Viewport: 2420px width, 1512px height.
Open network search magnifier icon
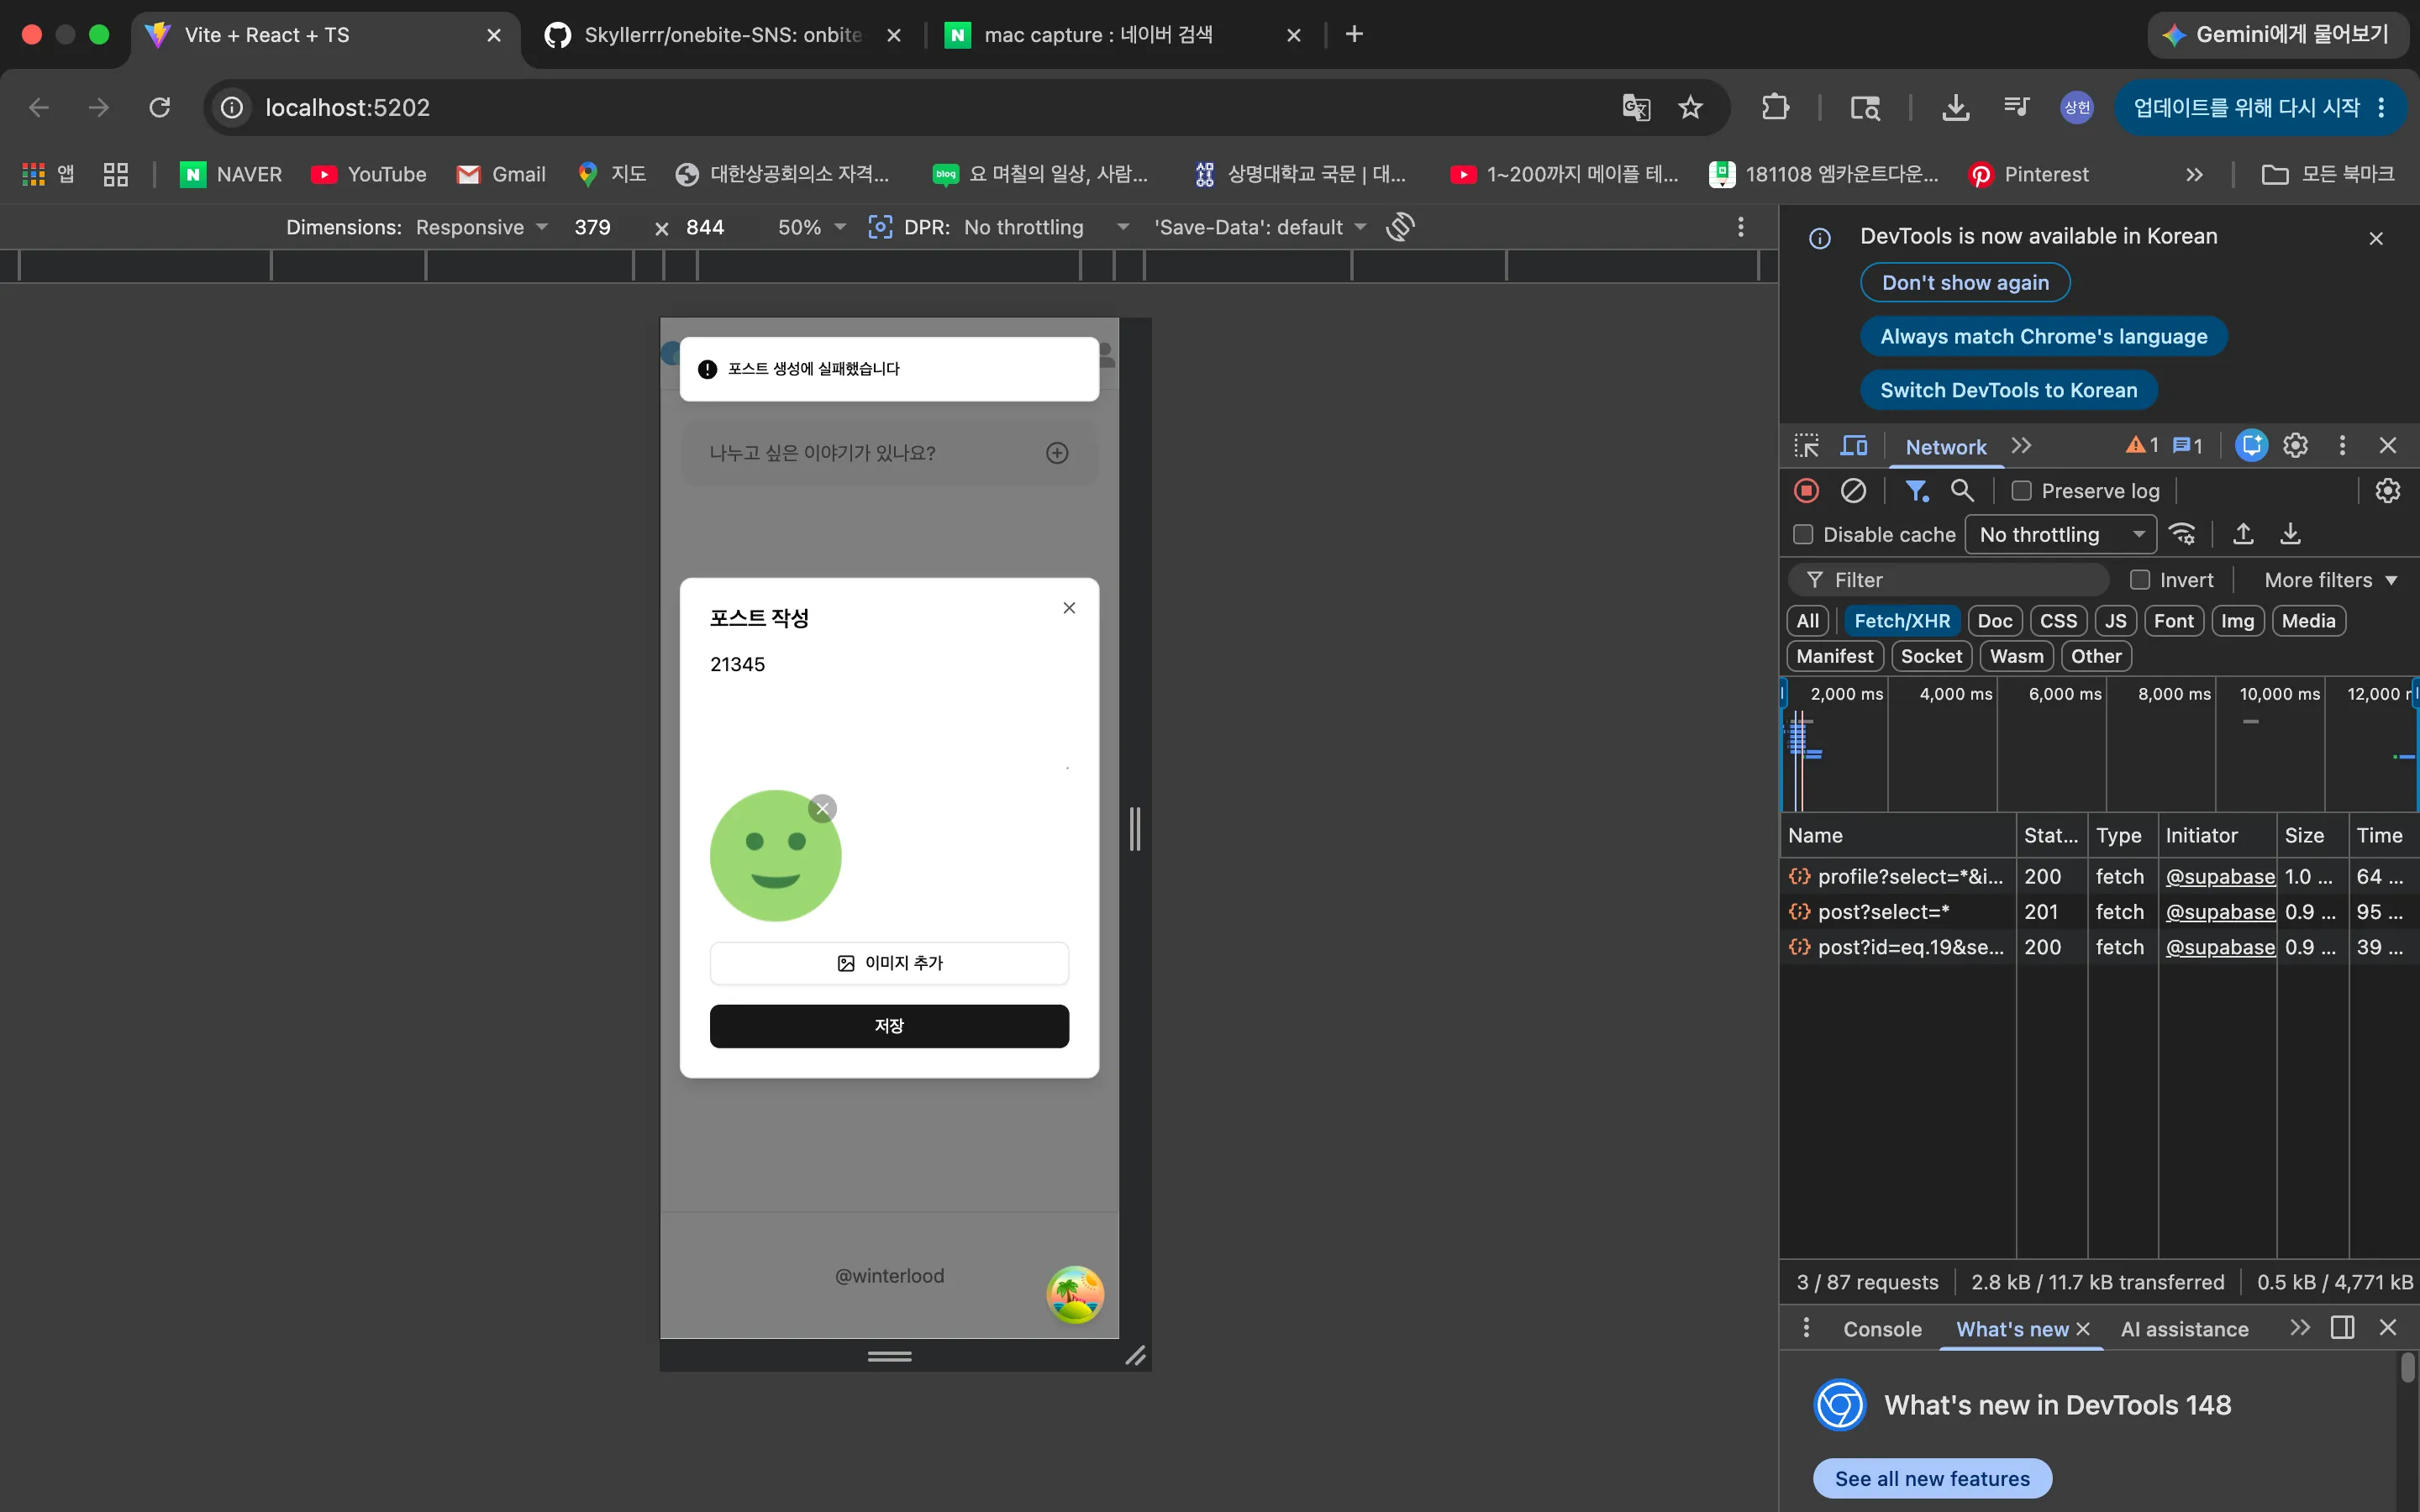click(1962, 490)
